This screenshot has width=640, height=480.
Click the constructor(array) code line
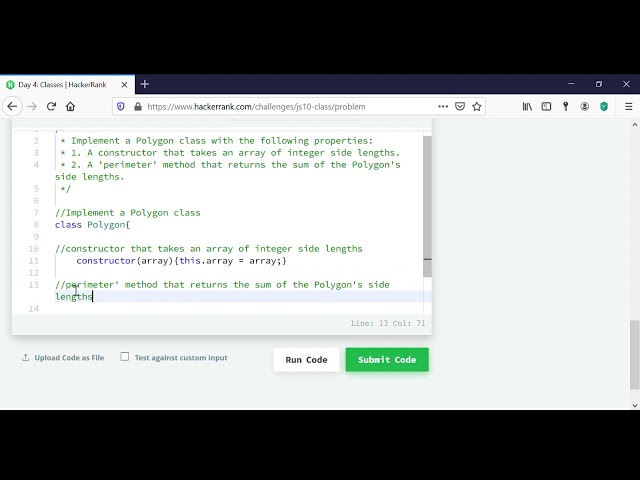(181, 261)
